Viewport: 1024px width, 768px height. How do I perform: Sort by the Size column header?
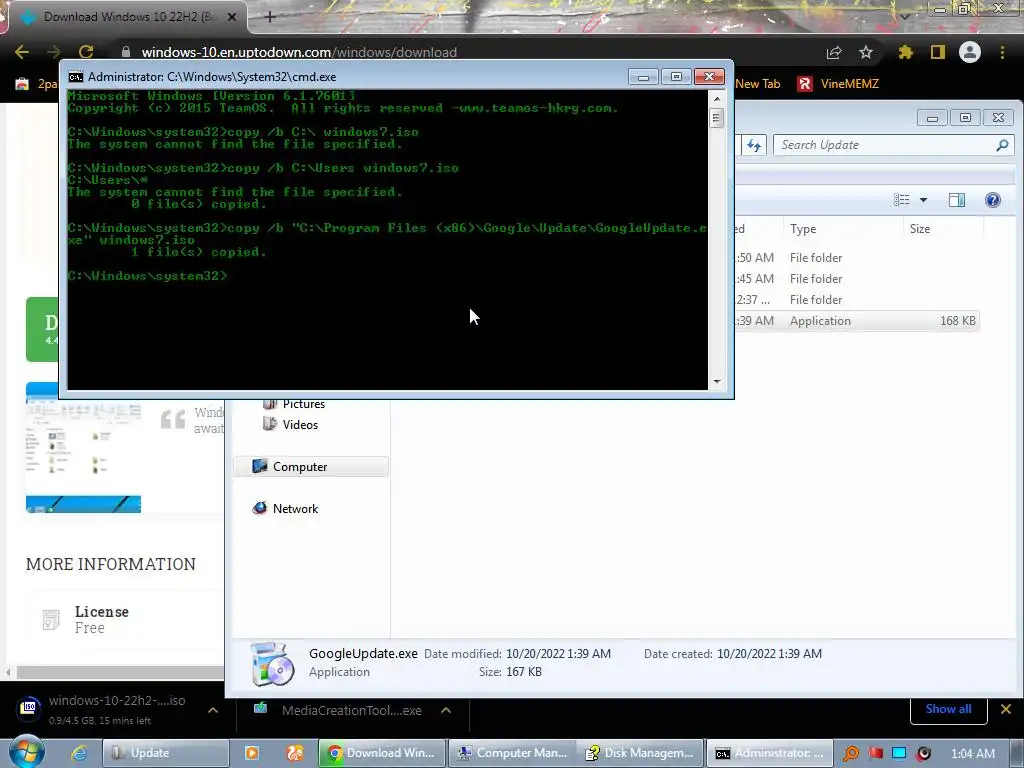click(x=943, y=229)
